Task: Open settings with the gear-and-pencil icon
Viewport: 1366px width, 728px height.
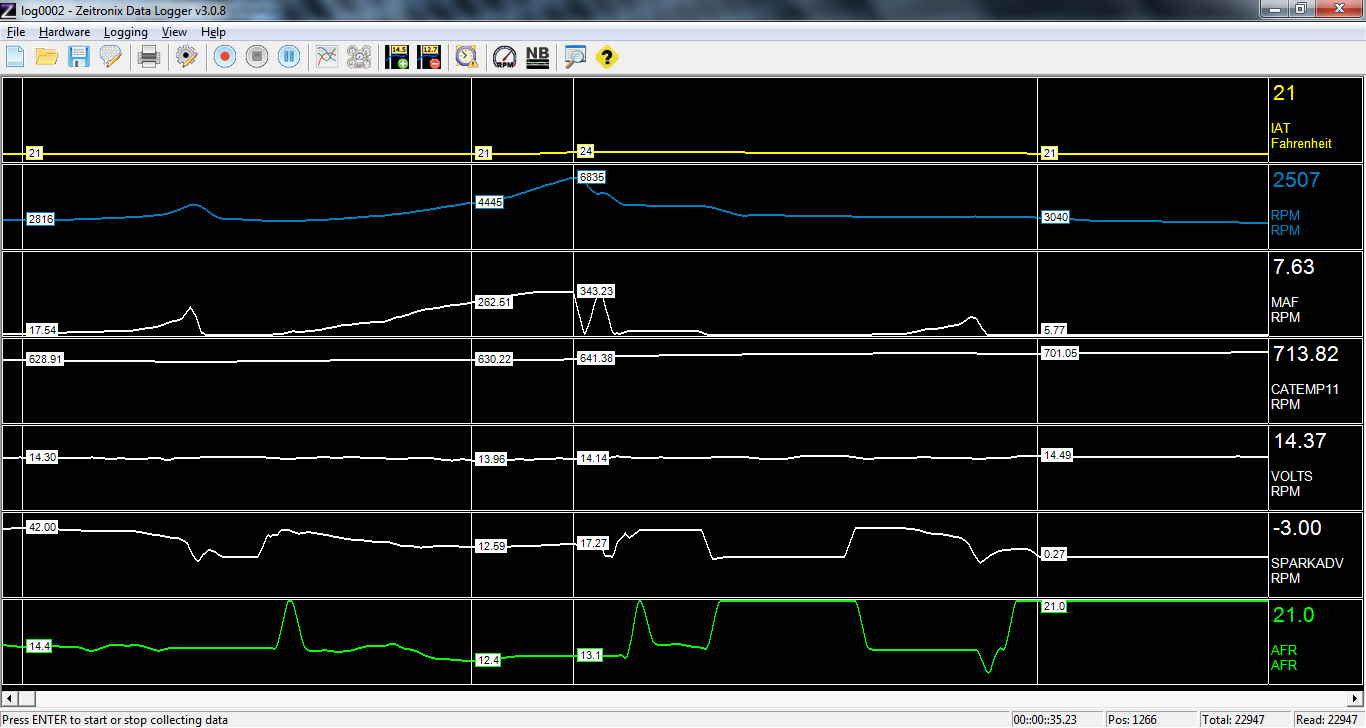Action: click(x=186, y=57)
